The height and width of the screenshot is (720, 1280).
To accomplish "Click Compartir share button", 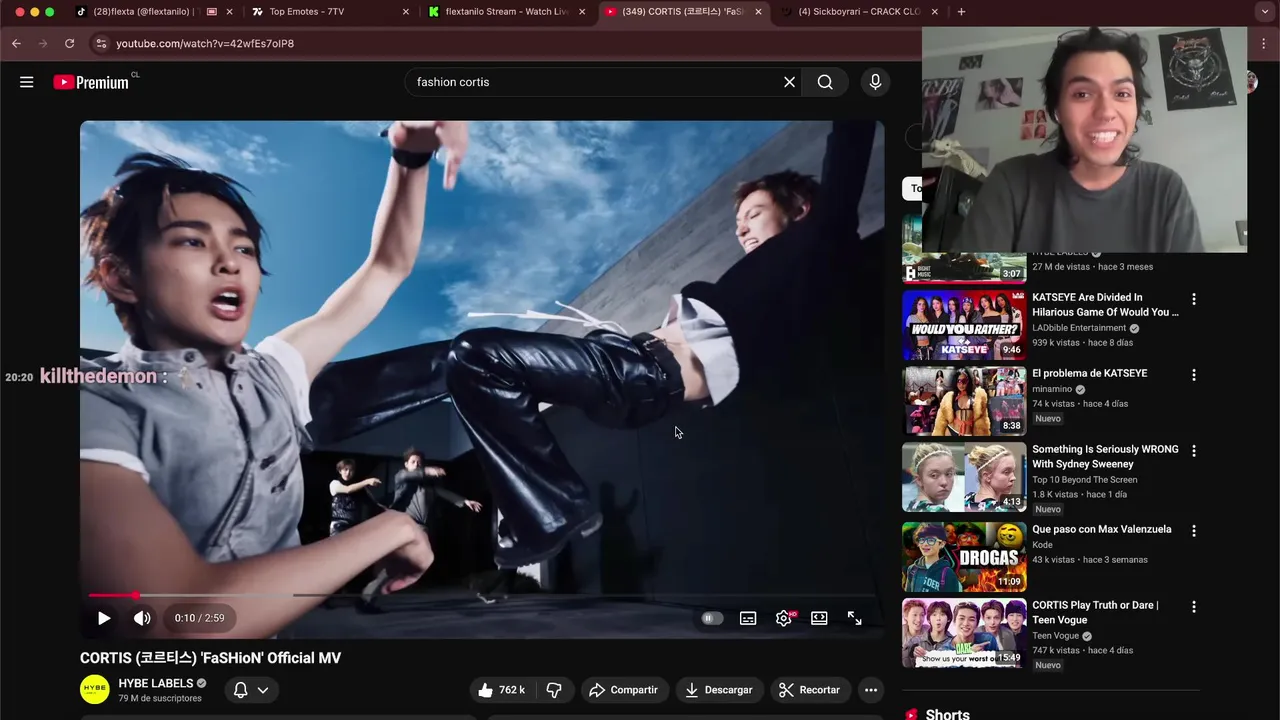I will tap(623, 690).
